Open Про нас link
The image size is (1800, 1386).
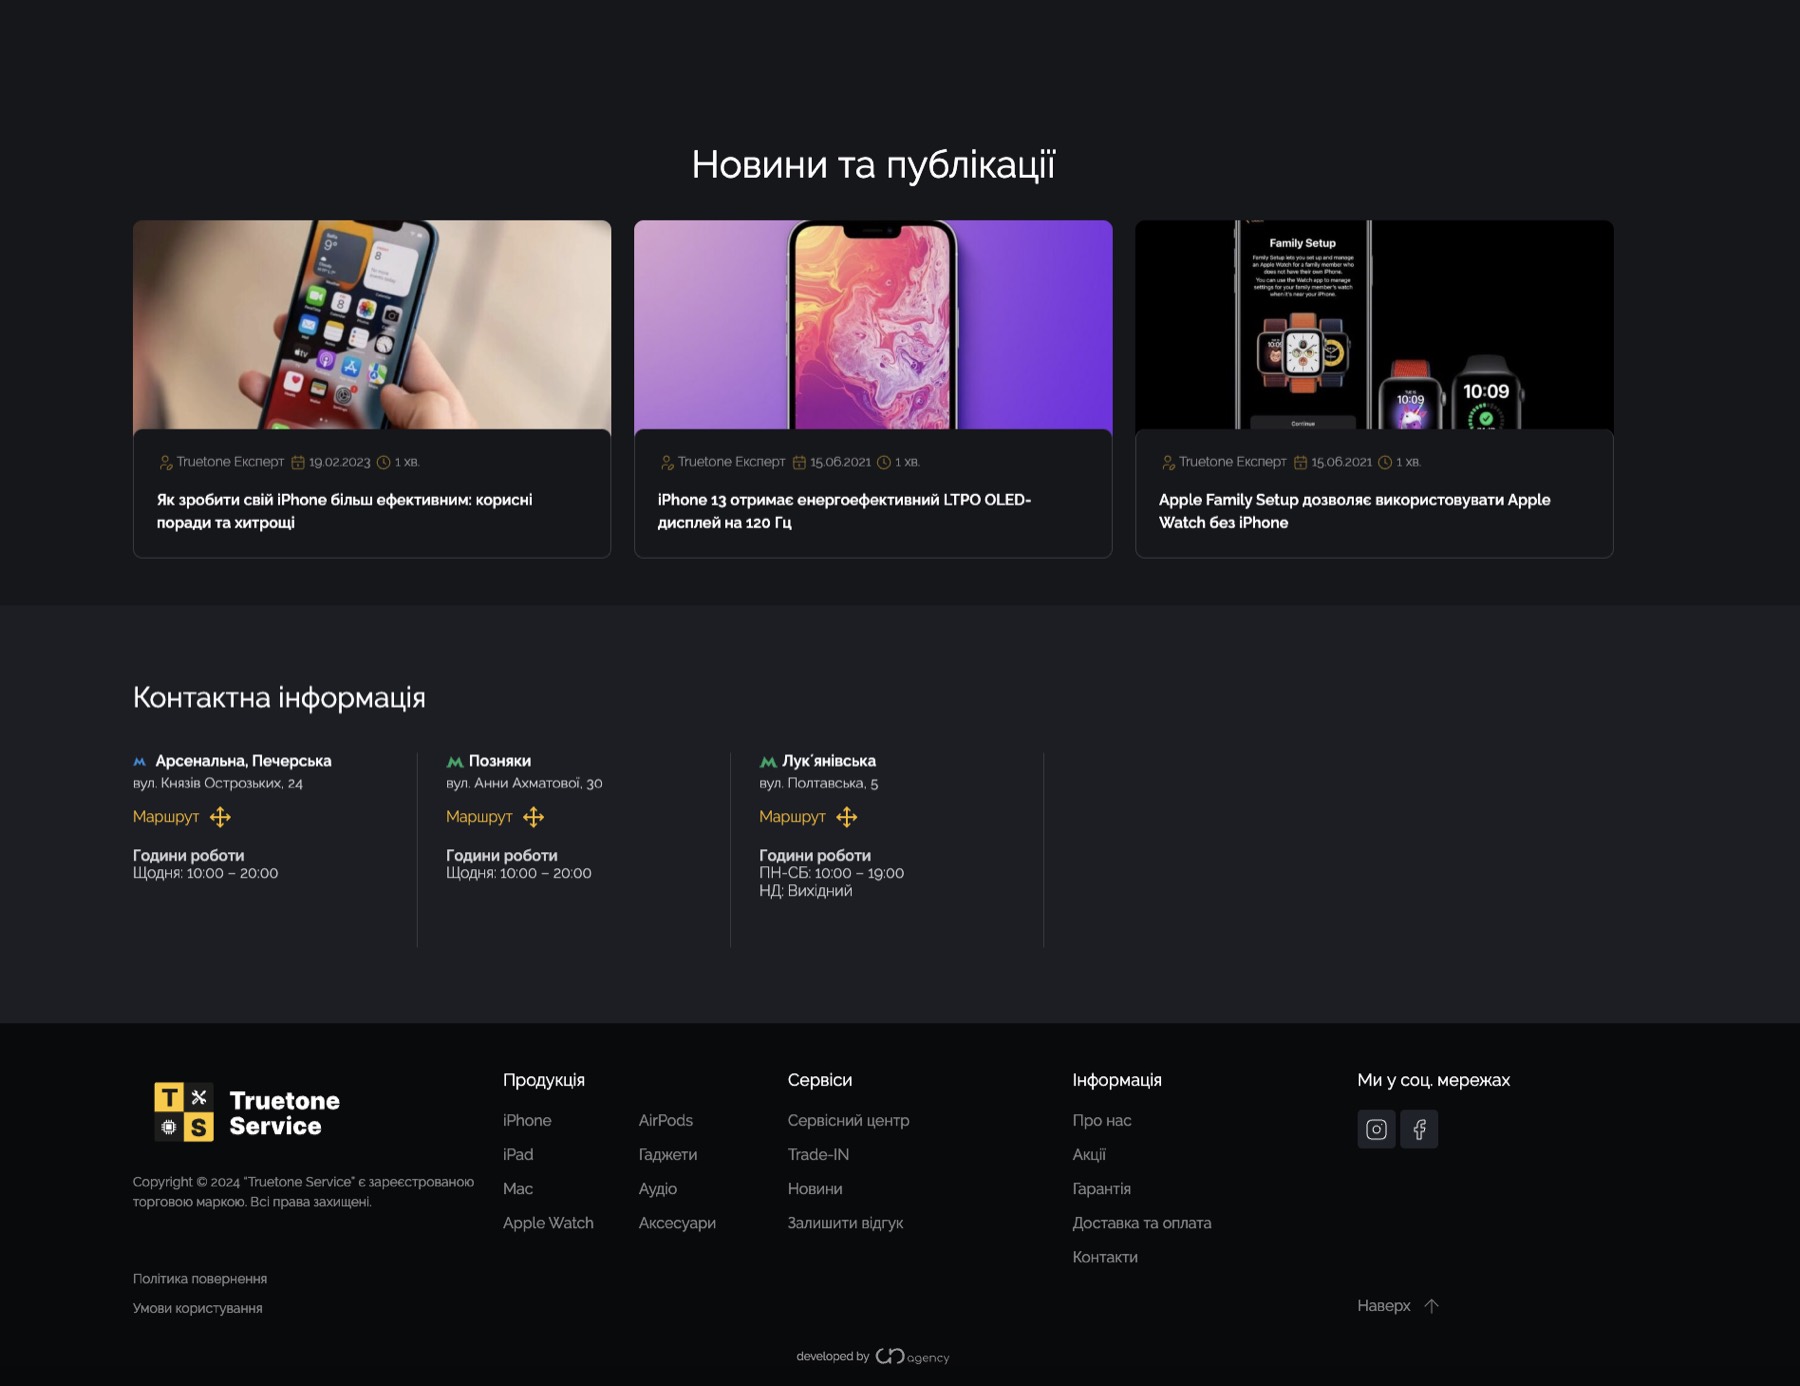1102,1120
